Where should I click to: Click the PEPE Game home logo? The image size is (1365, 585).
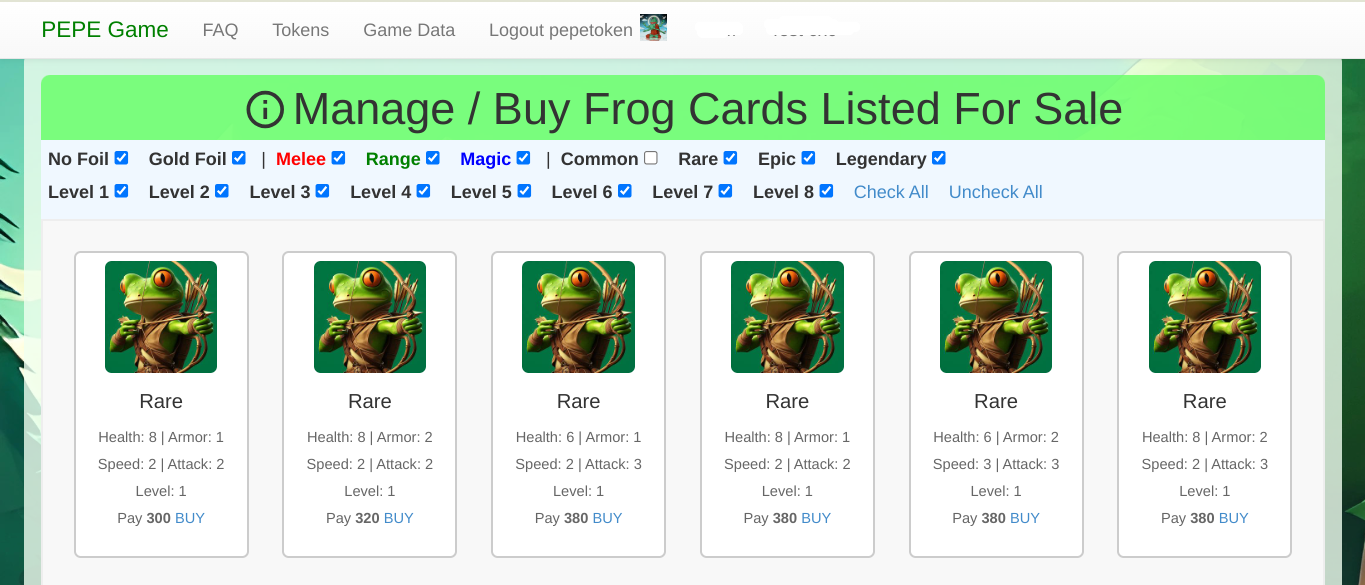coord(105,30)
